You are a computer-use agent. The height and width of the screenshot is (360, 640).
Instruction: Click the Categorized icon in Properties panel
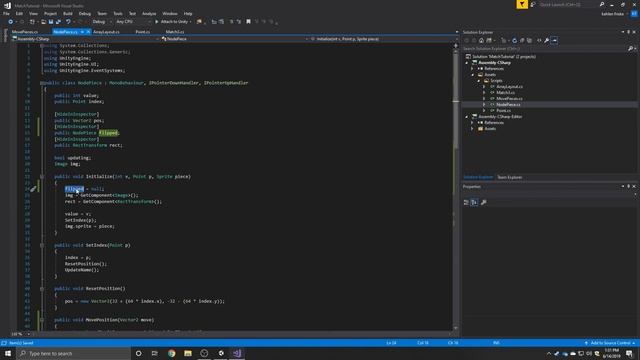click(x=466, y=202)
